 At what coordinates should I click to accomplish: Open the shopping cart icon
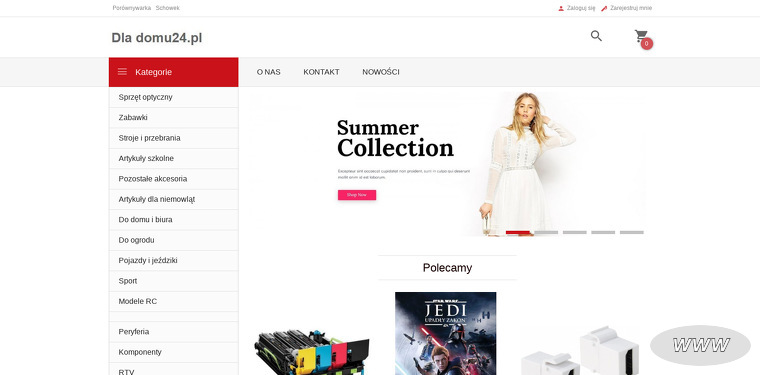641,35
